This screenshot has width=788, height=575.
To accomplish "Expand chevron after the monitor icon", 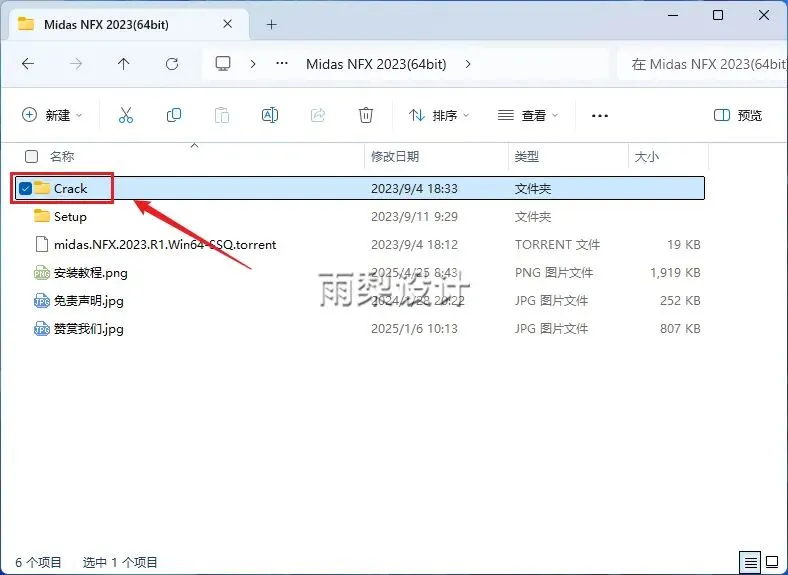I will click(x=253, y=64).
